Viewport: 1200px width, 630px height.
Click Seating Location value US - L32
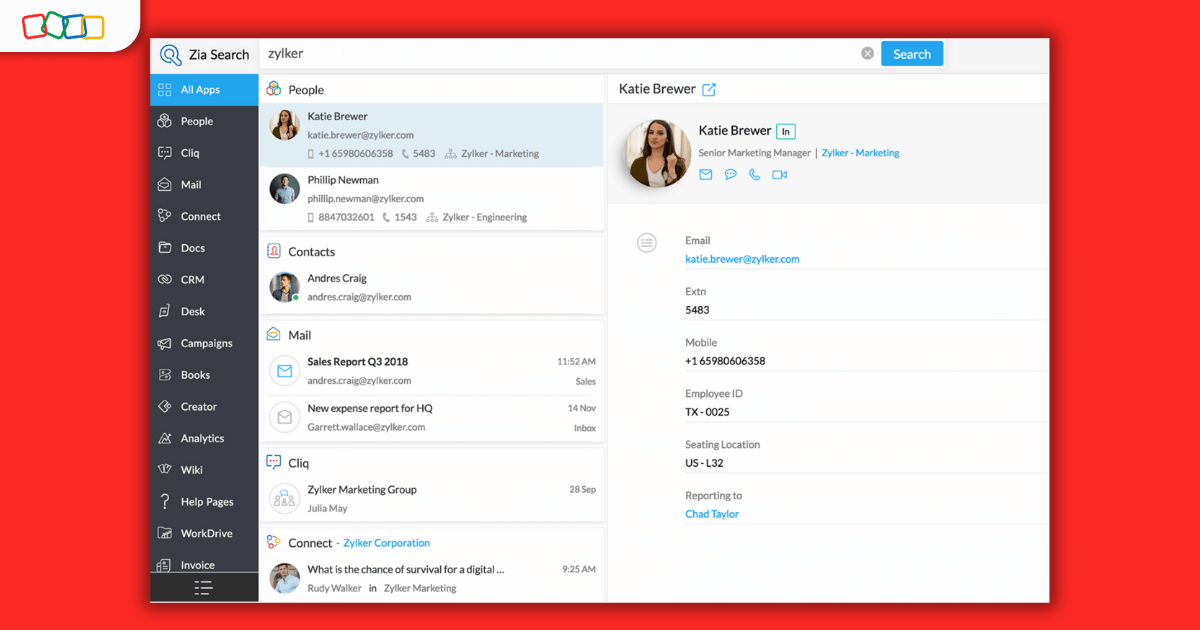tap(704, 463)
